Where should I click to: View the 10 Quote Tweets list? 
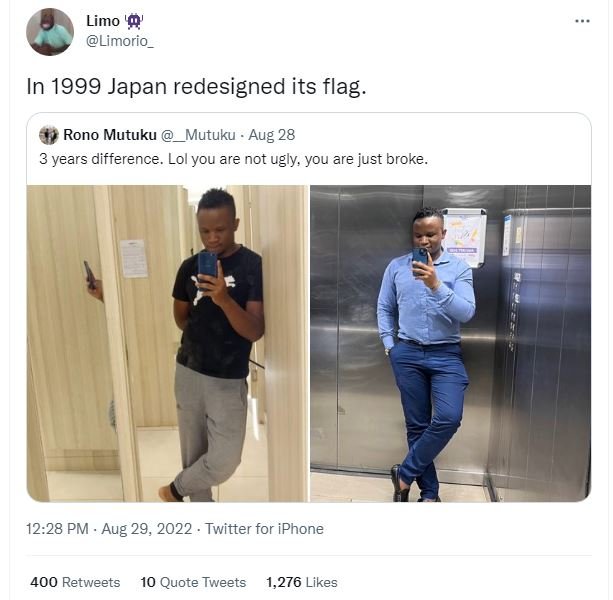[193, 582]
